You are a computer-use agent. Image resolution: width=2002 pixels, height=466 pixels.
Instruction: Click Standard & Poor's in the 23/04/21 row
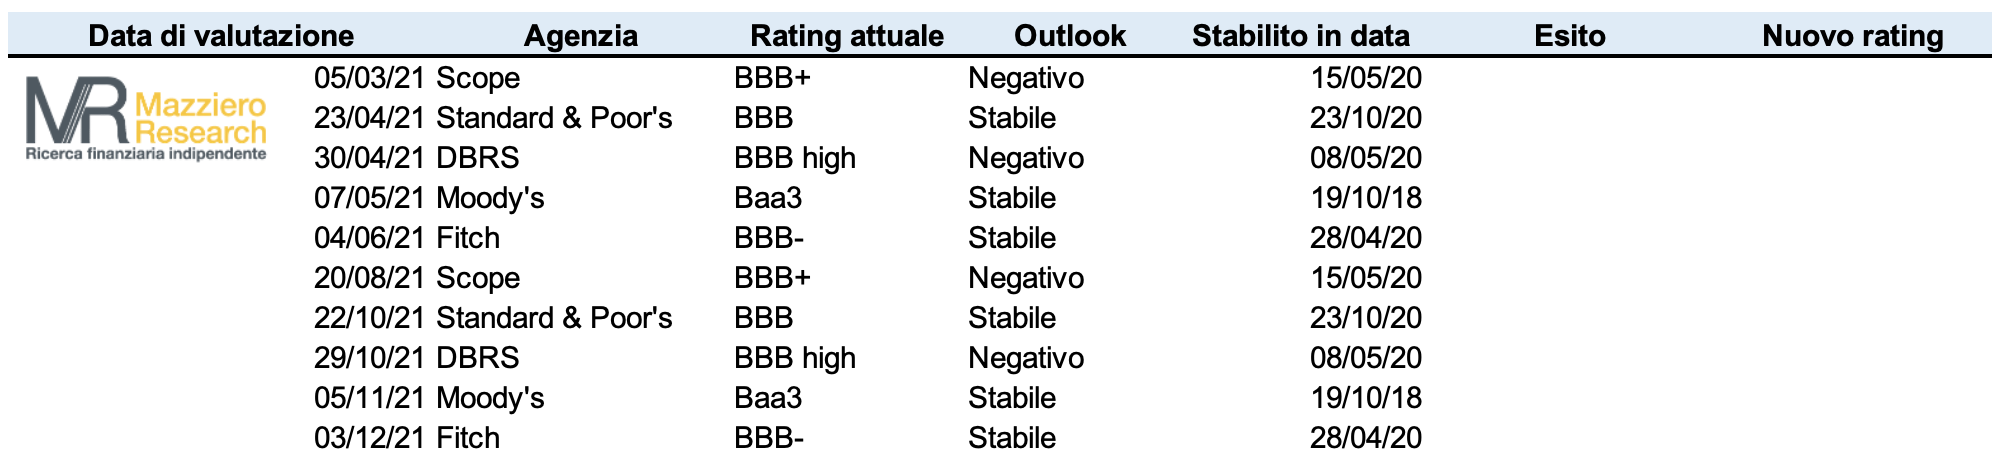(555, 118)
